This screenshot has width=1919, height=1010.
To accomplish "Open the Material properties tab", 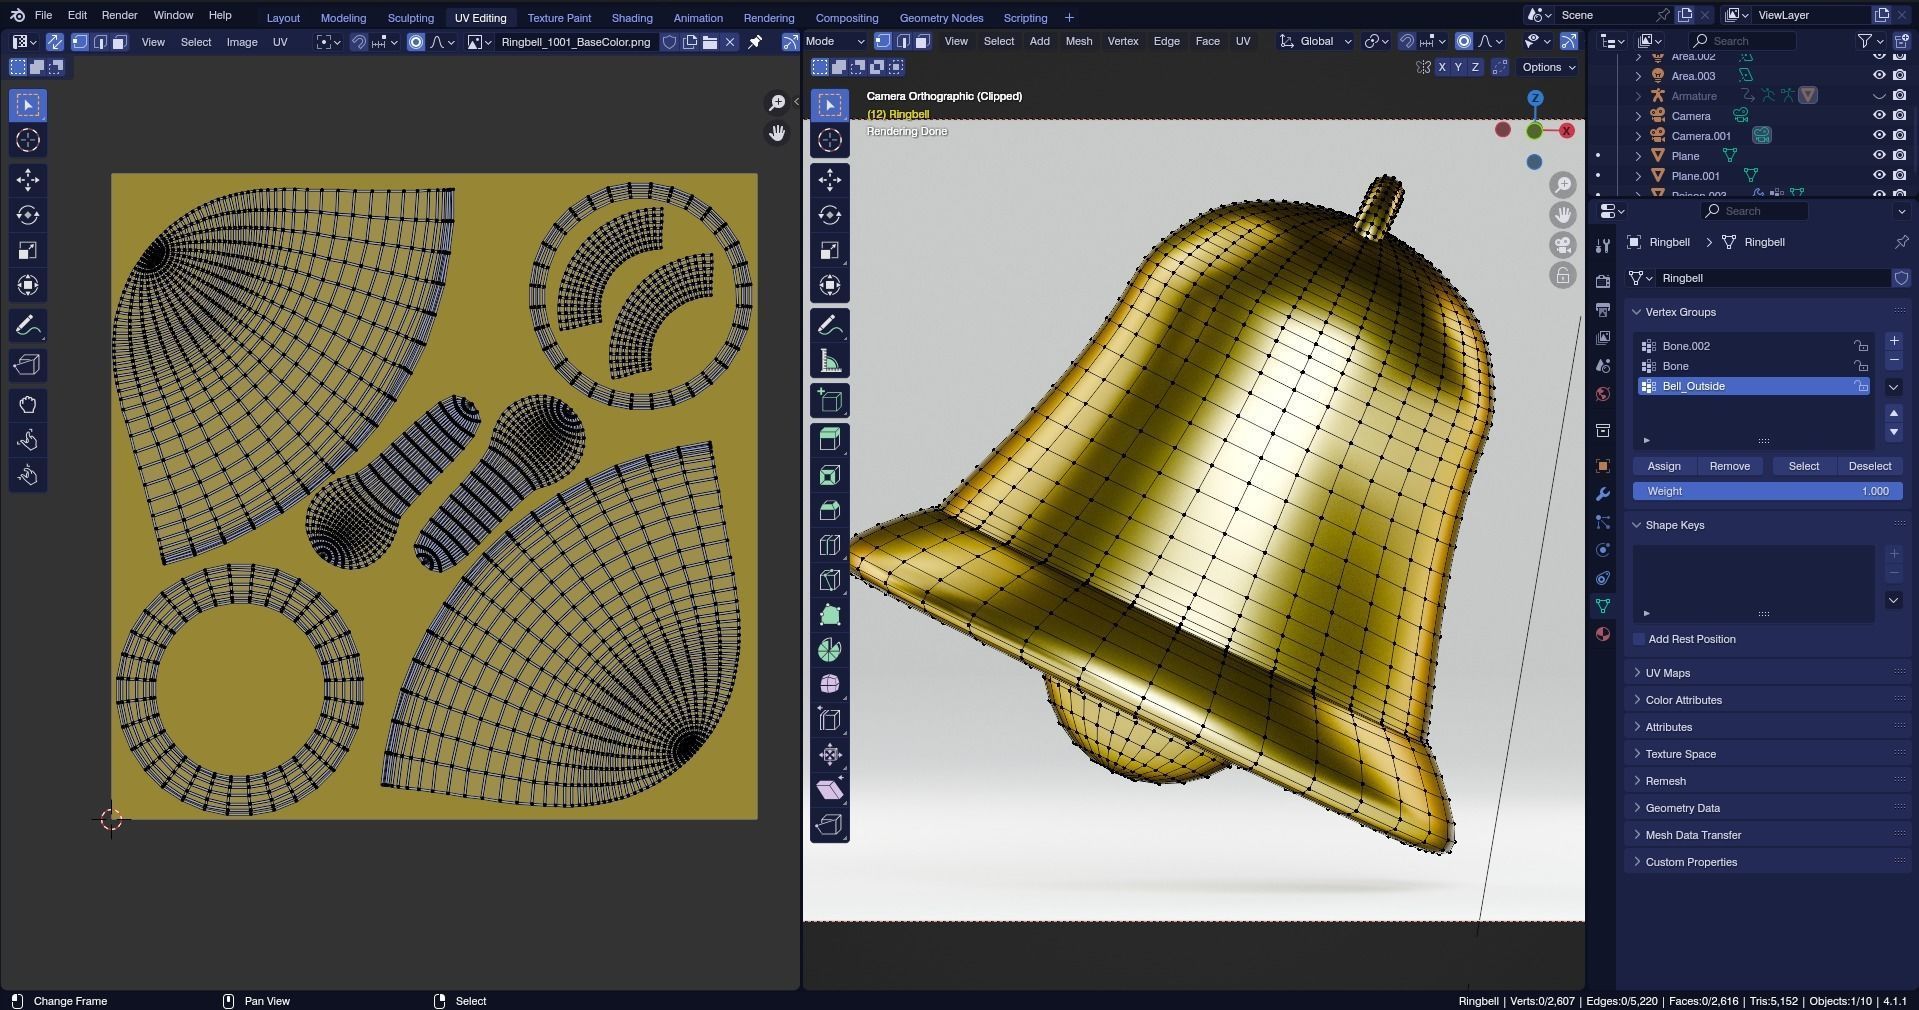I will pyautogui.click(x=1603, y=634).
